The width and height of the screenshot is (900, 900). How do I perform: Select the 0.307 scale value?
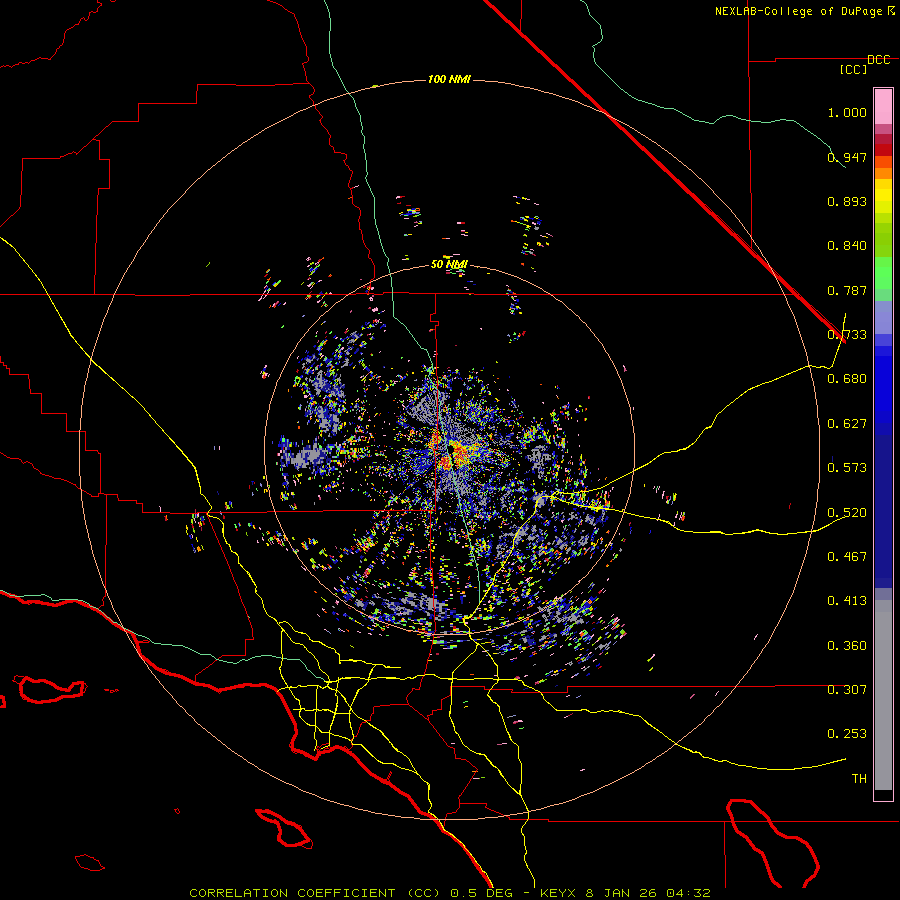(847, 690)
